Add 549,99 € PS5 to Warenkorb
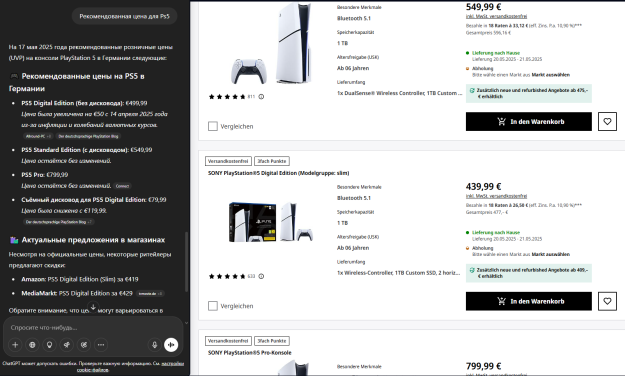 [x=529, y=122]
